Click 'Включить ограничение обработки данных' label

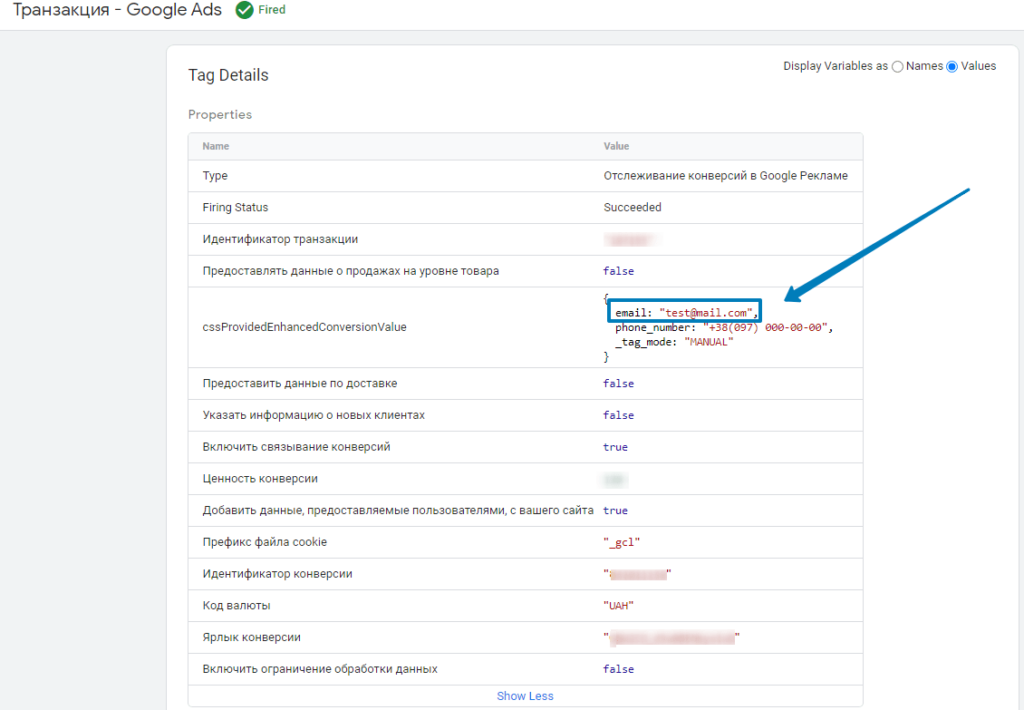[320, 669]
